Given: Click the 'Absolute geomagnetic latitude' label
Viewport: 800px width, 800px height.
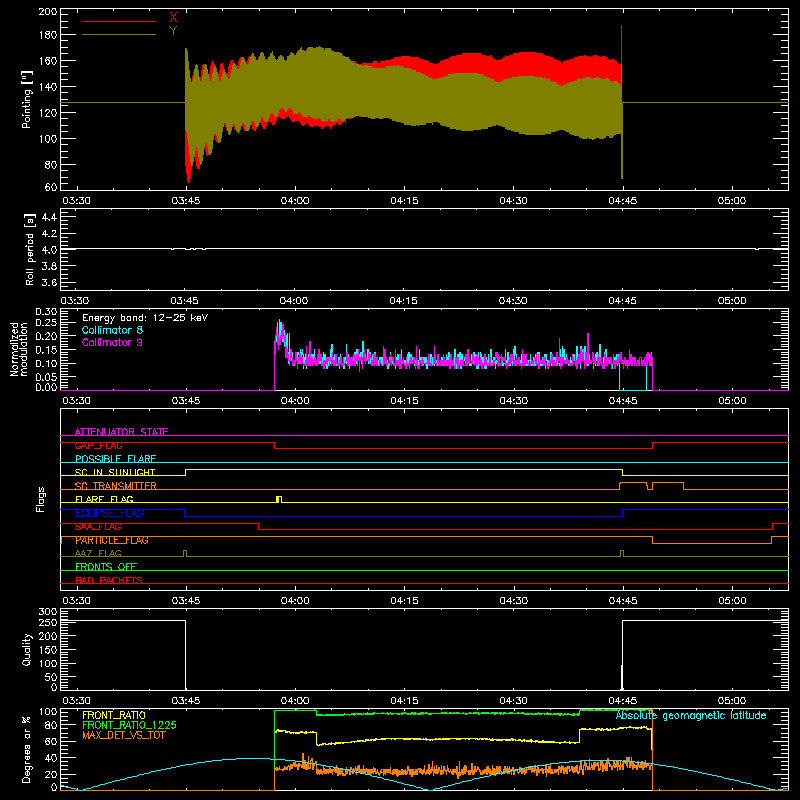Looking at the screenshot, I should (x=691, y=715).
